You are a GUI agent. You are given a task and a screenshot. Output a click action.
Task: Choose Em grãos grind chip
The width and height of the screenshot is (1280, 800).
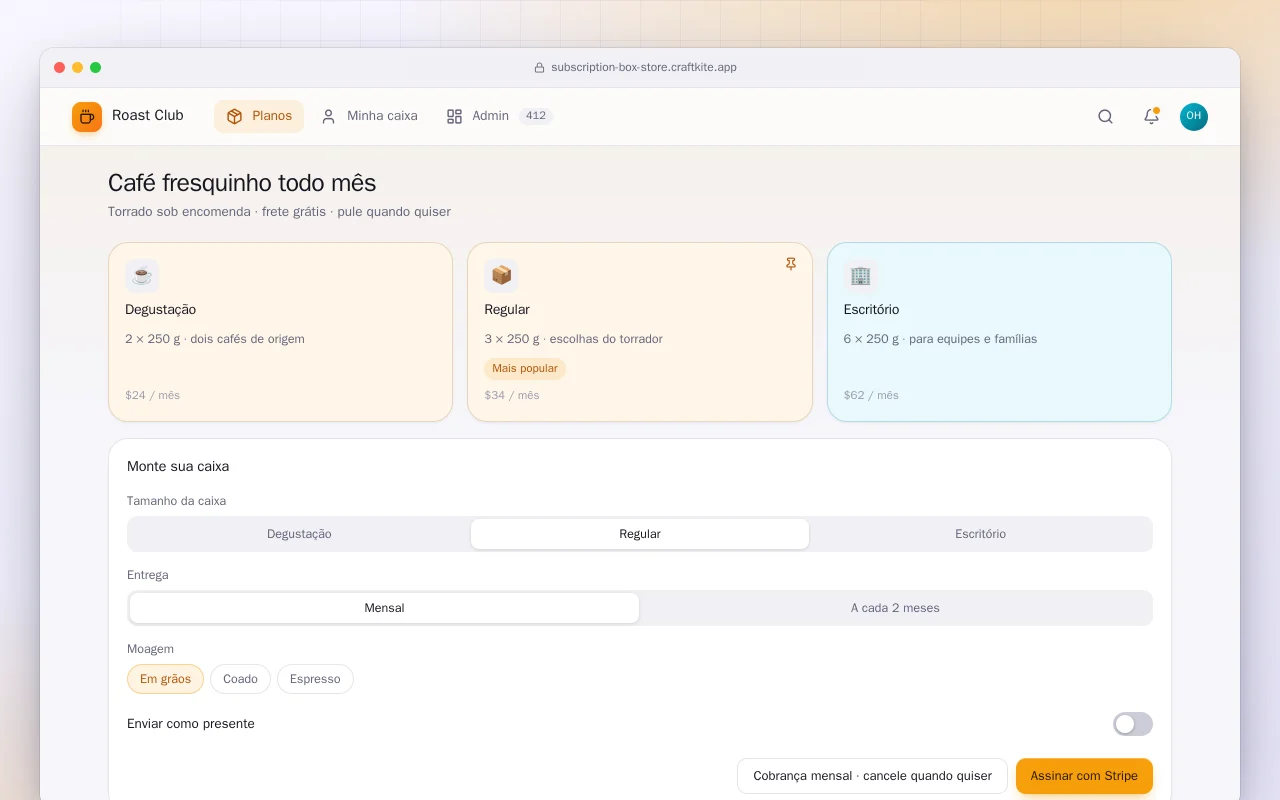tap(165, 679)
